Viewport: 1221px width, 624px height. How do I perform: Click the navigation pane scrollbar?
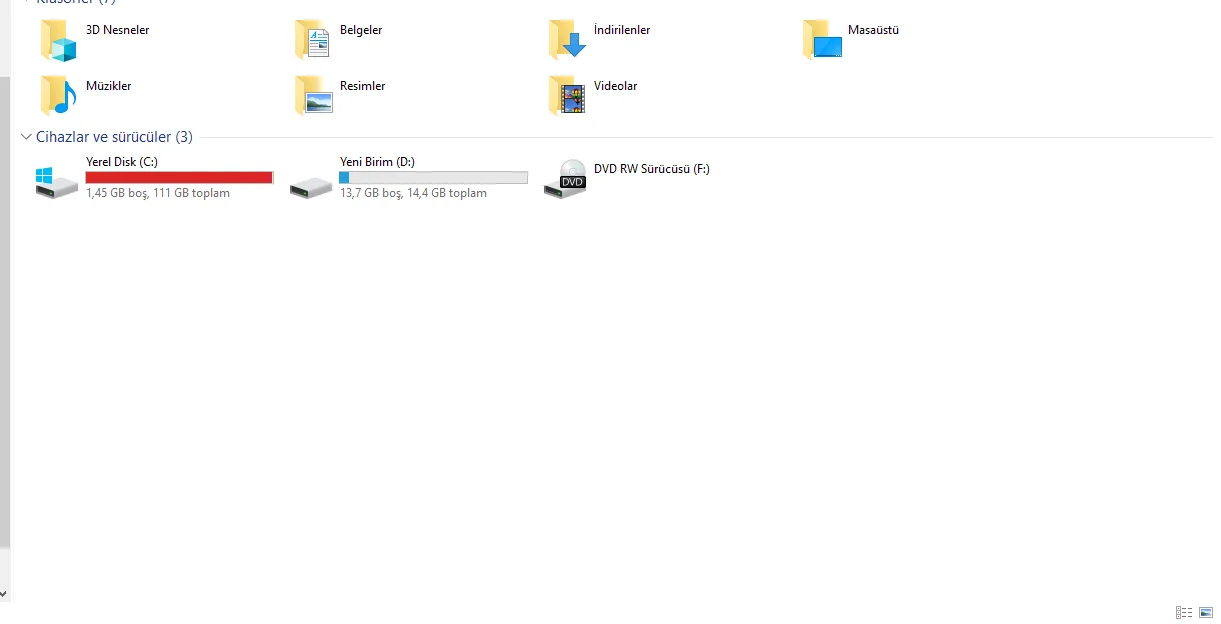pyautogui.click(x=5, y=312)
